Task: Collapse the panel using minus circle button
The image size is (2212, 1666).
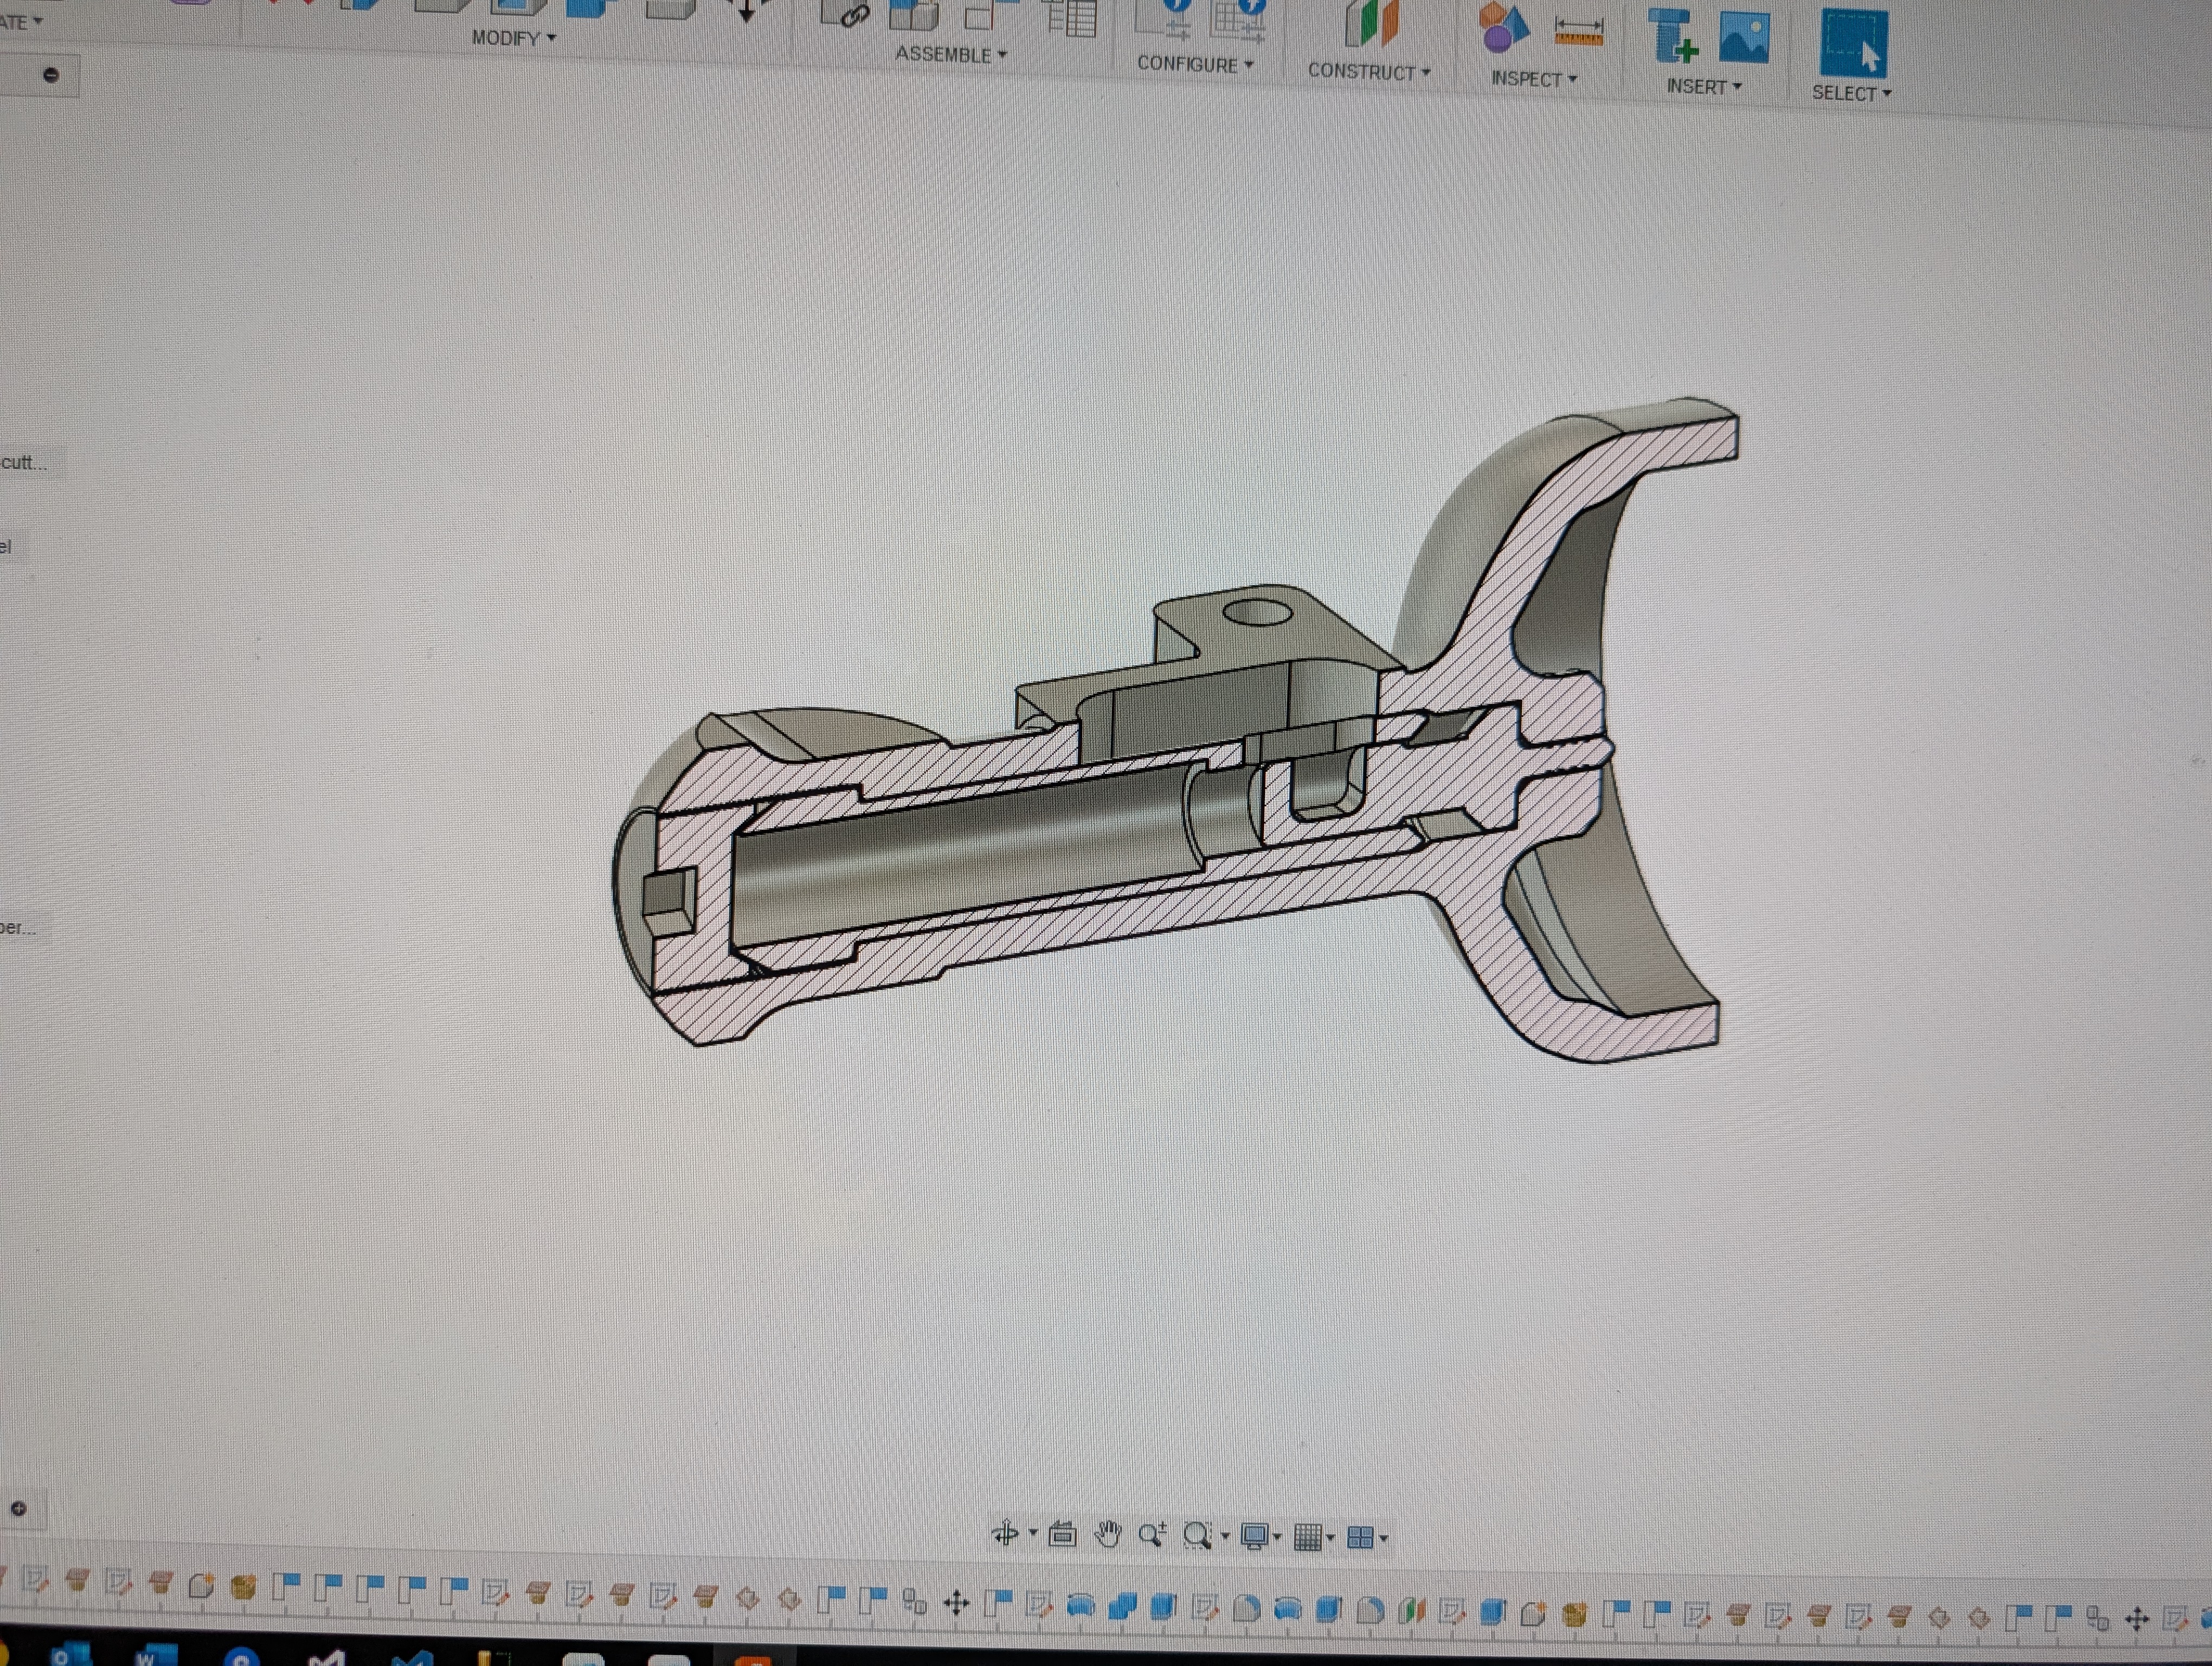Action: (51, 75)
